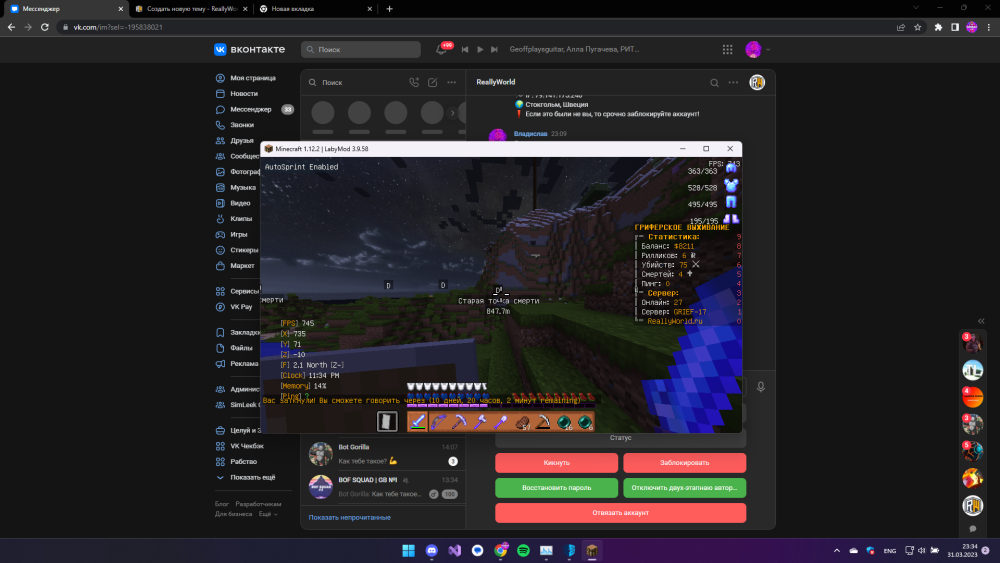Open the ReallyWorld conversation options menu
The height and width of the screenshot is (563, 1000).
(x=733, y=82)
